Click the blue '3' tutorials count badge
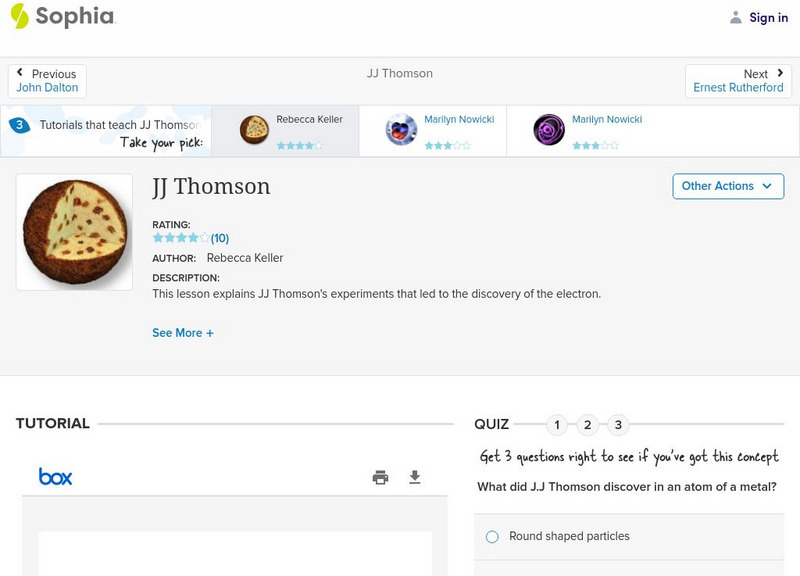Viewport: 800px width, 576px height. pos(17,124)
